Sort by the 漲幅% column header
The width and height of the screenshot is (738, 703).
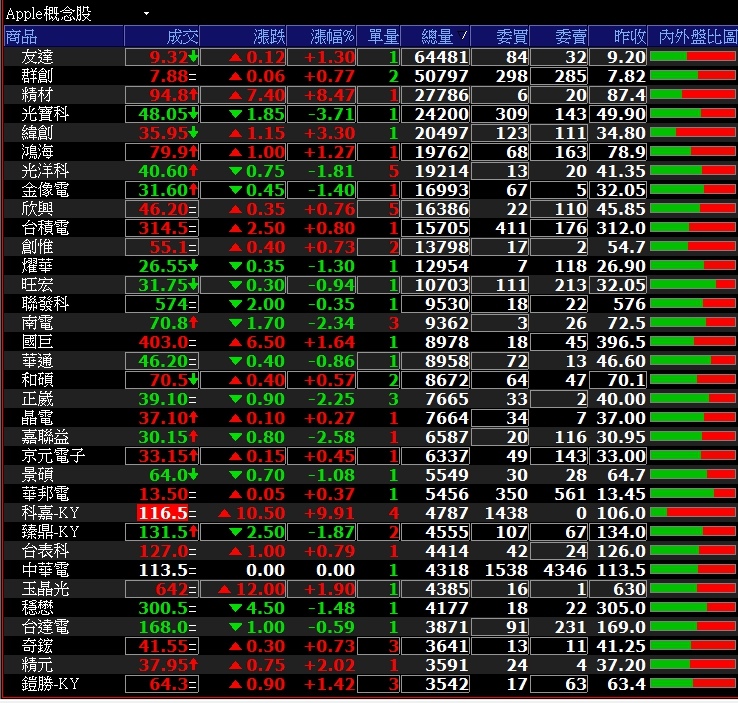pyautogui.click(x=321, y=36)
